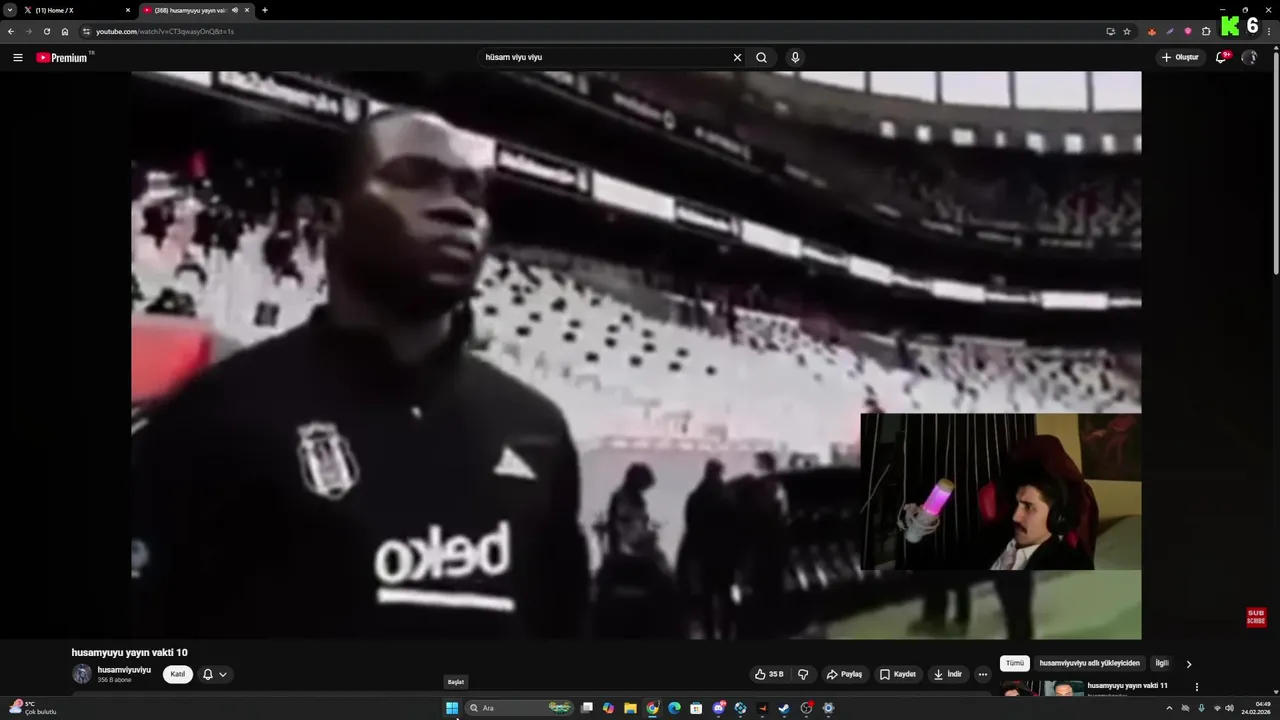Screen dimensions: 1280x720
Task: Open Windows Start button
Action: click(452, 708)
